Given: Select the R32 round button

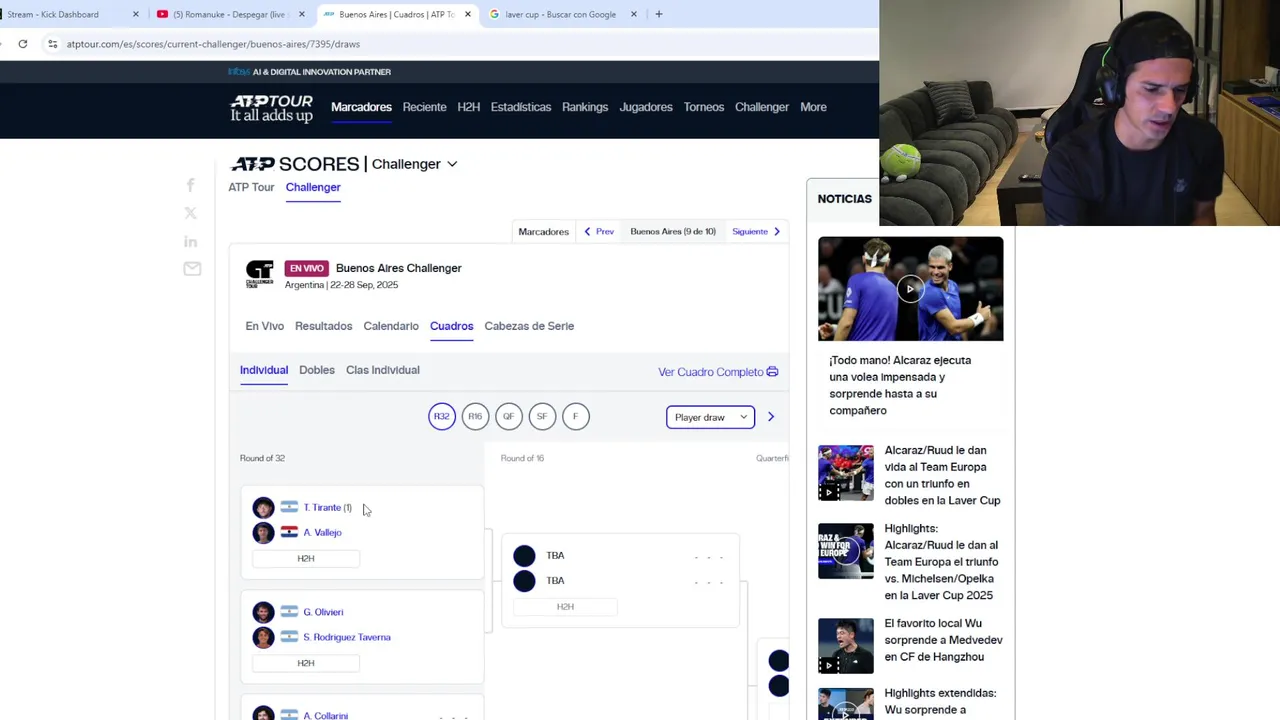Looking at the screenshot, I should click(442, 417).
